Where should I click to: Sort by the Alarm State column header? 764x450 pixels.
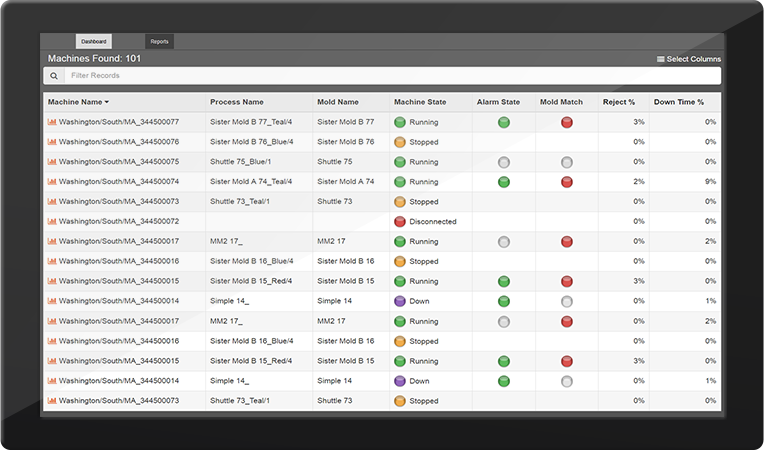[x=498, y=102]
